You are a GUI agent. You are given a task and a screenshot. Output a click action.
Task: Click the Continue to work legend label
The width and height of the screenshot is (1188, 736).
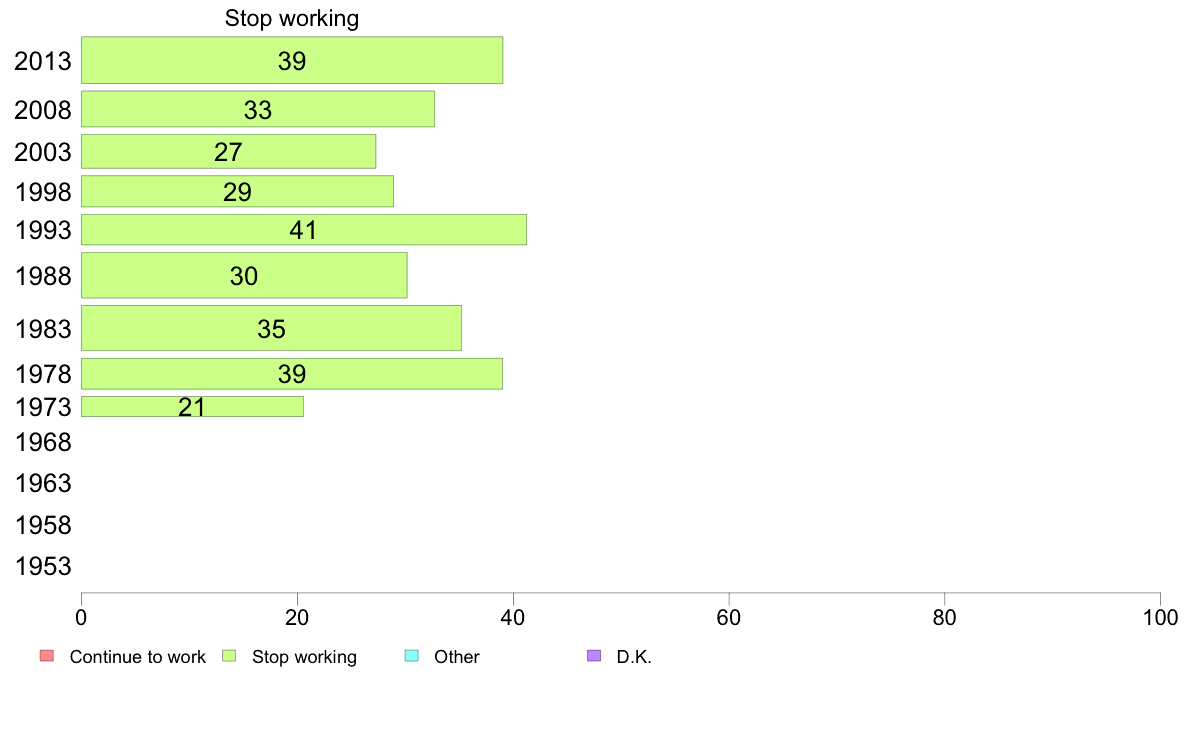tap(137, 656)
